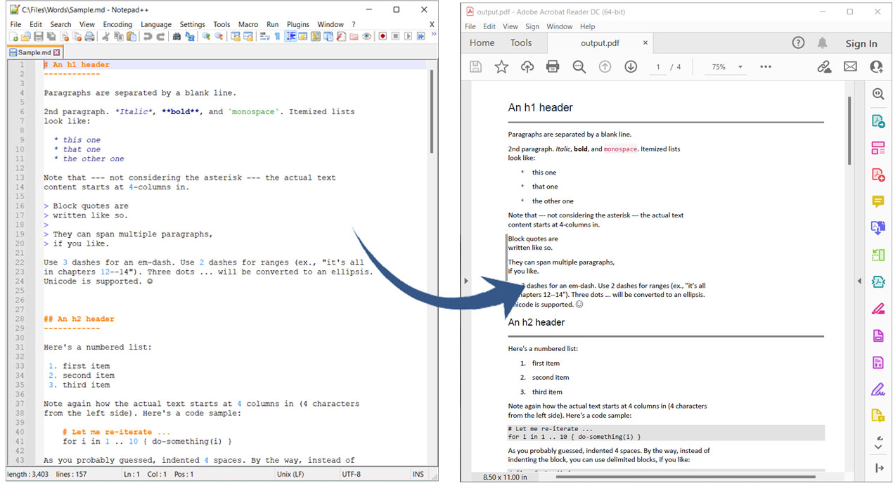The image size is (894, 488).
Task: Click the Zoom In icon in Notepad++
Action: [x=206, y=36]
